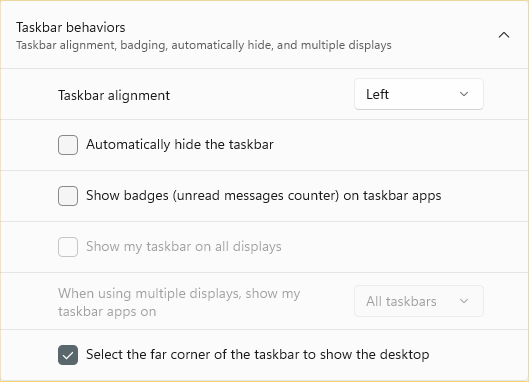The image size is (529, 382).
Task: Click the Taskbar alignment label
Action: tap(114, 96)
